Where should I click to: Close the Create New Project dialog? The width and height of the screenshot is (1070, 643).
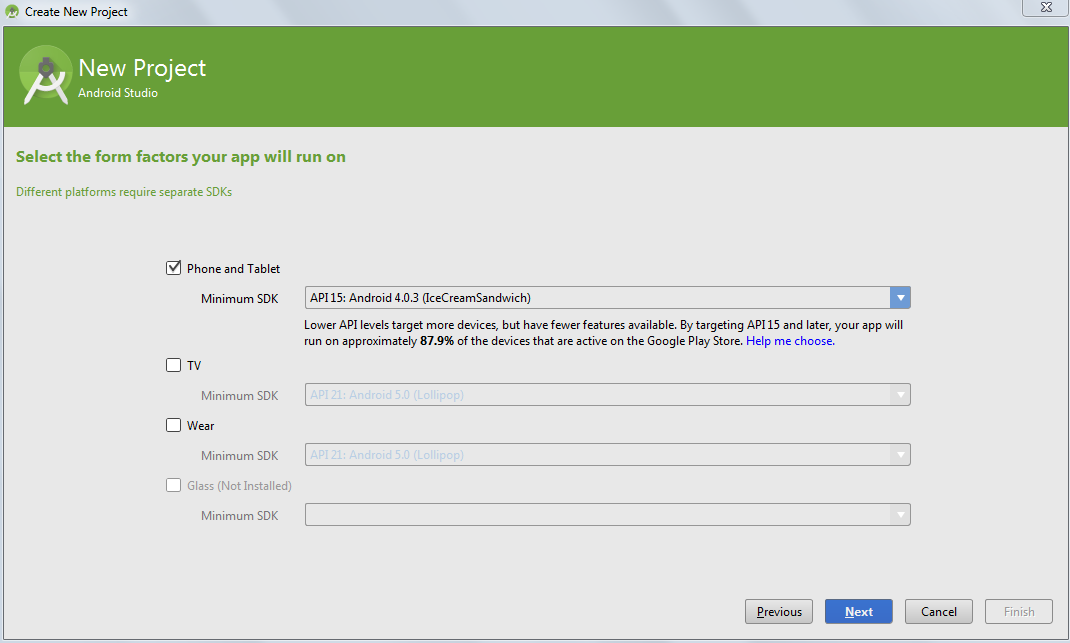[1044, 8]
